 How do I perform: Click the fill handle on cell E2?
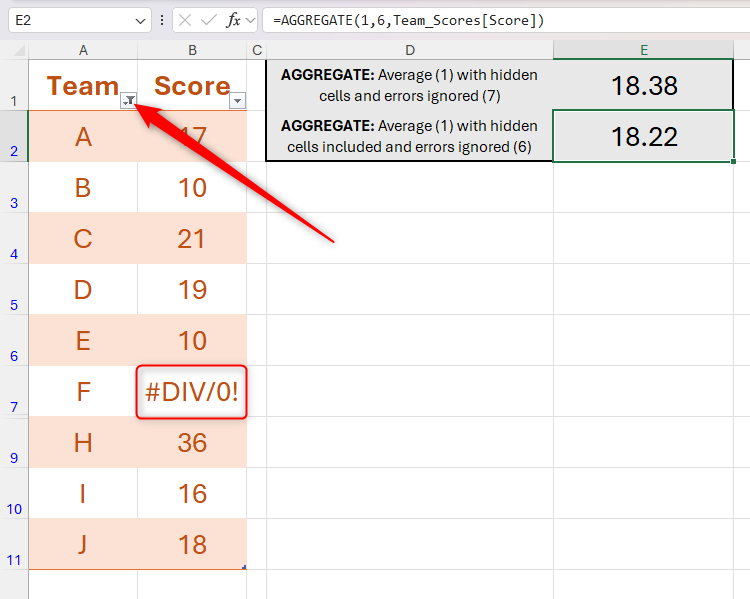[734, 161]
